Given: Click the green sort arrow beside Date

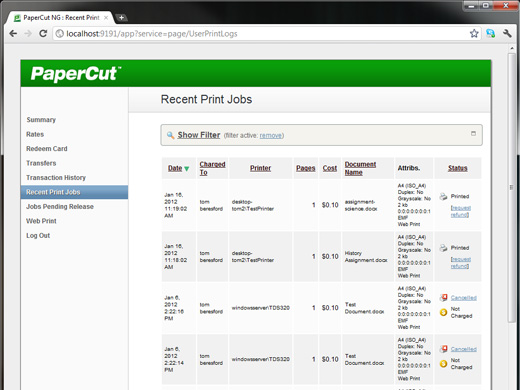Looking at the screenshot, I should tap(187, 169).
